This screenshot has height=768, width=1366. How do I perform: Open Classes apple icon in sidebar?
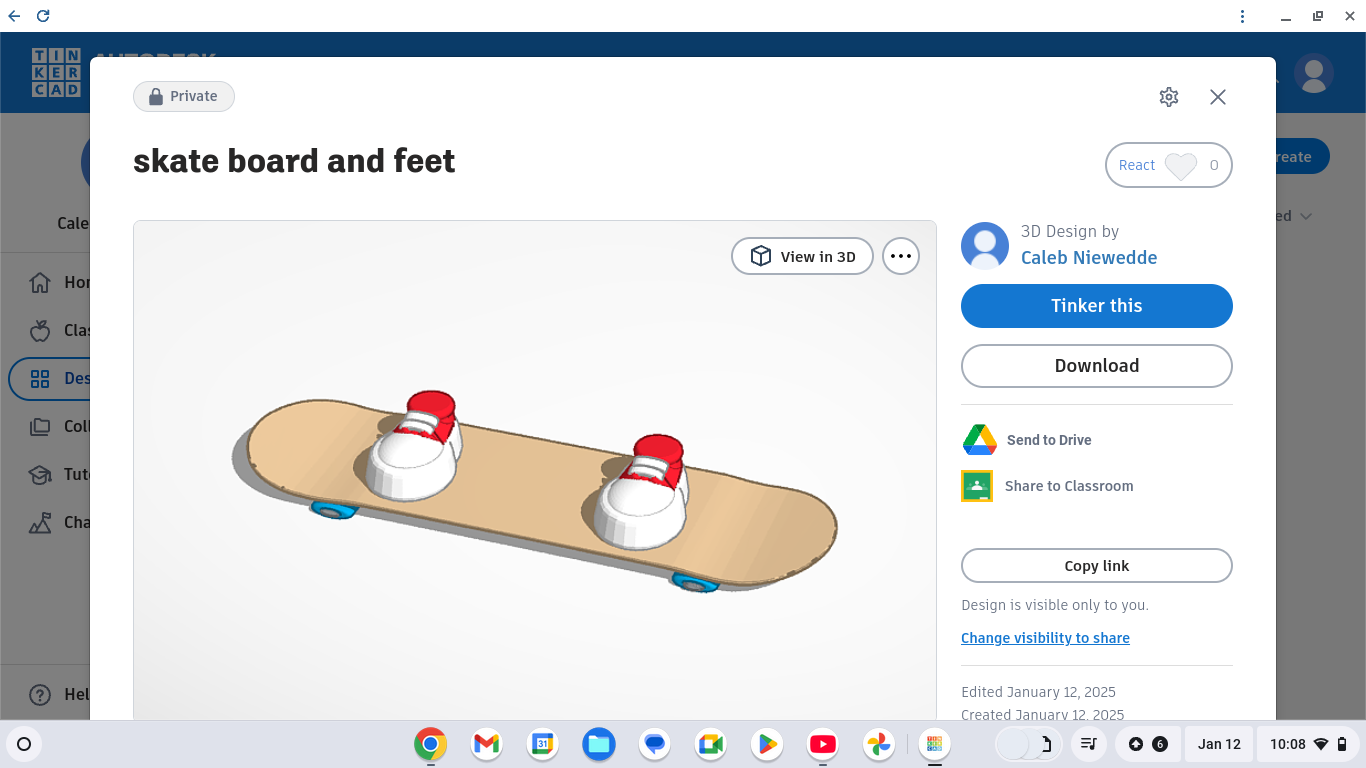[40, 331]
